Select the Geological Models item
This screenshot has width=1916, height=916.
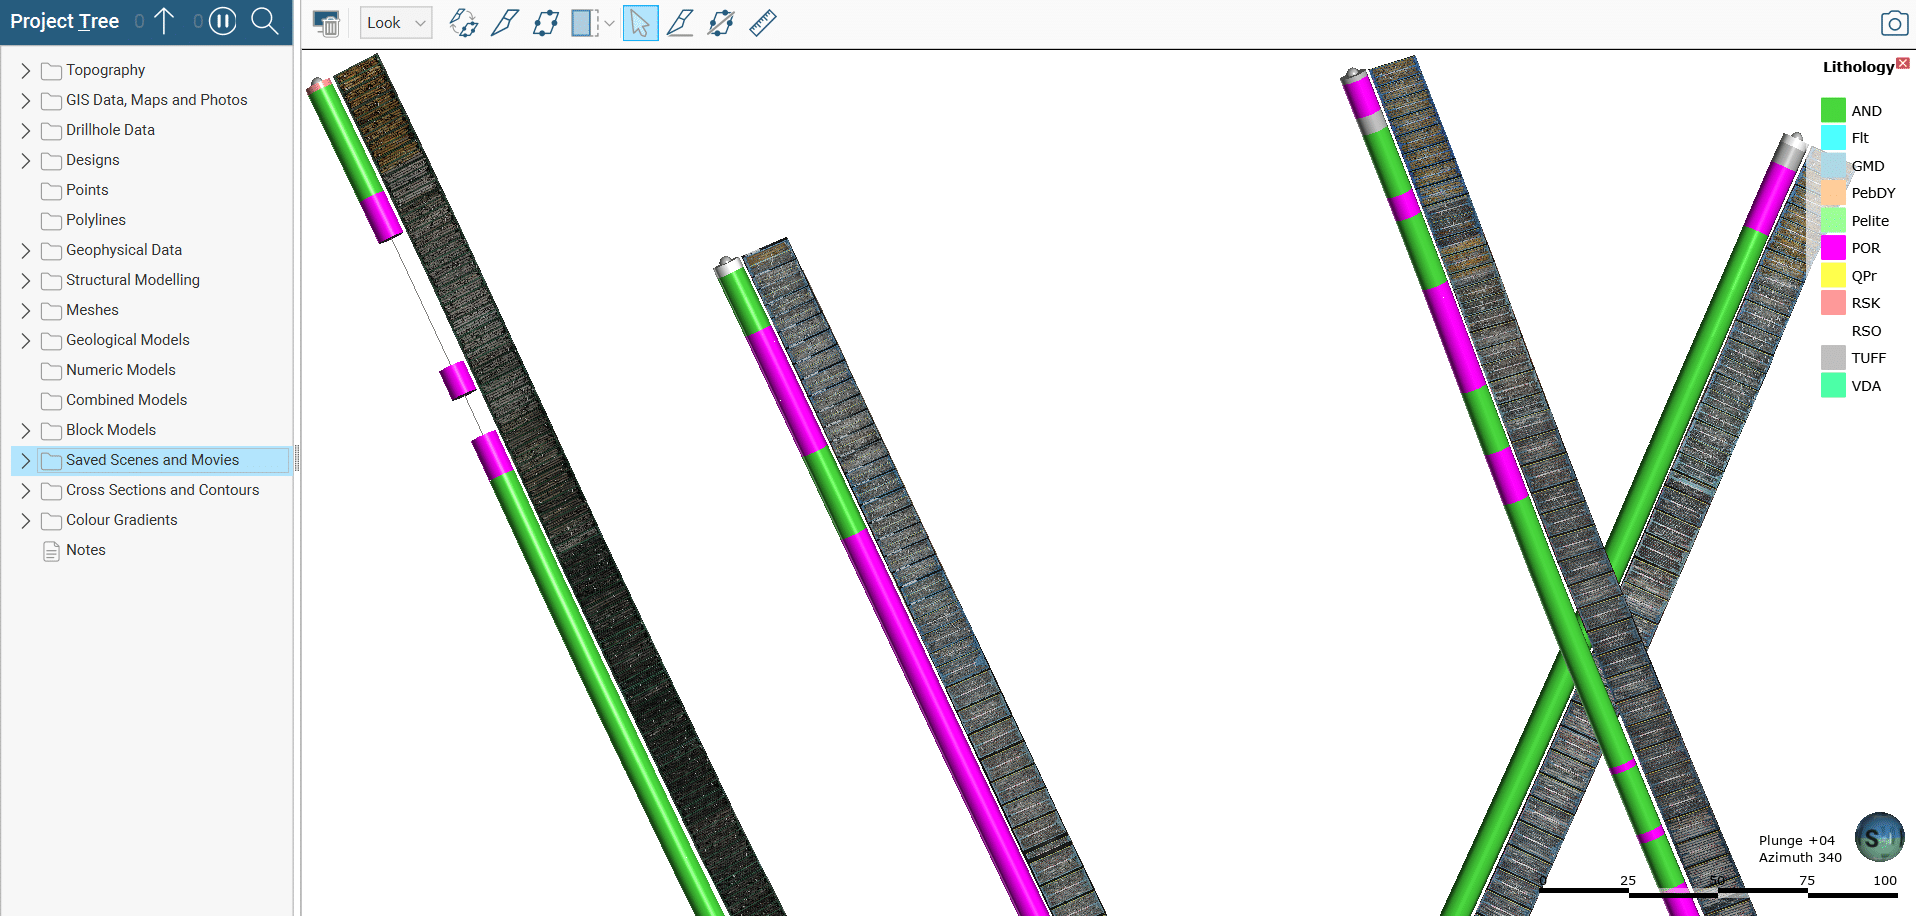coord(128,340)
